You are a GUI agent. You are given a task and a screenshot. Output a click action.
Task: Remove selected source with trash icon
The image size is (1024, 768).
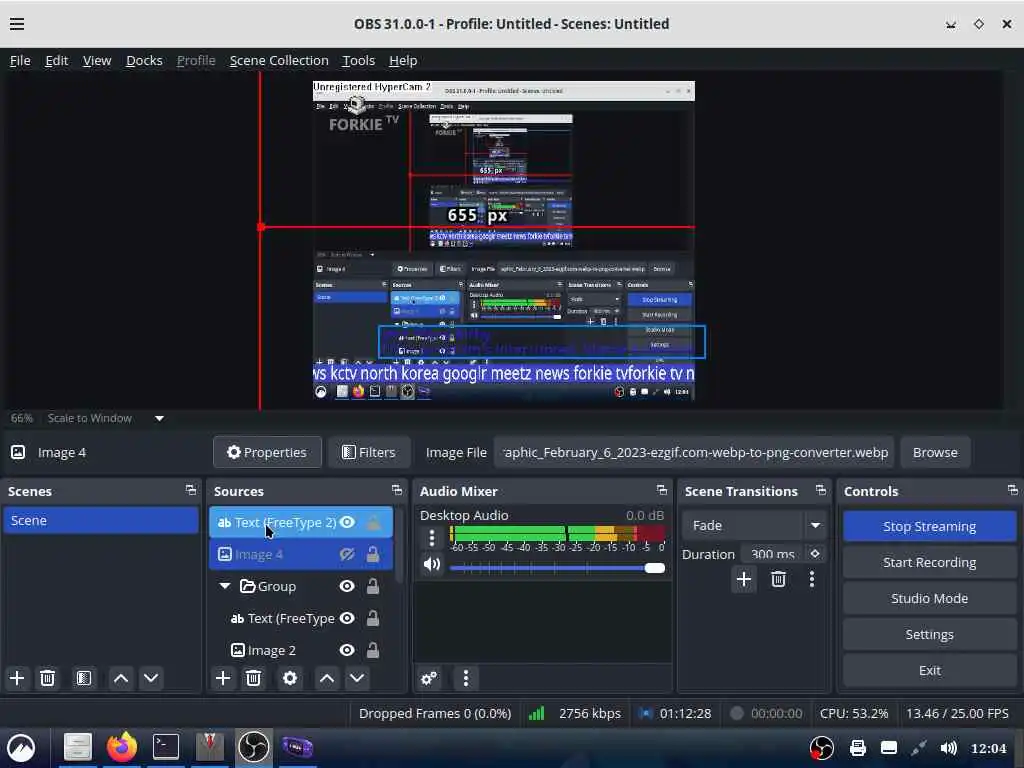tap(253, 678)
